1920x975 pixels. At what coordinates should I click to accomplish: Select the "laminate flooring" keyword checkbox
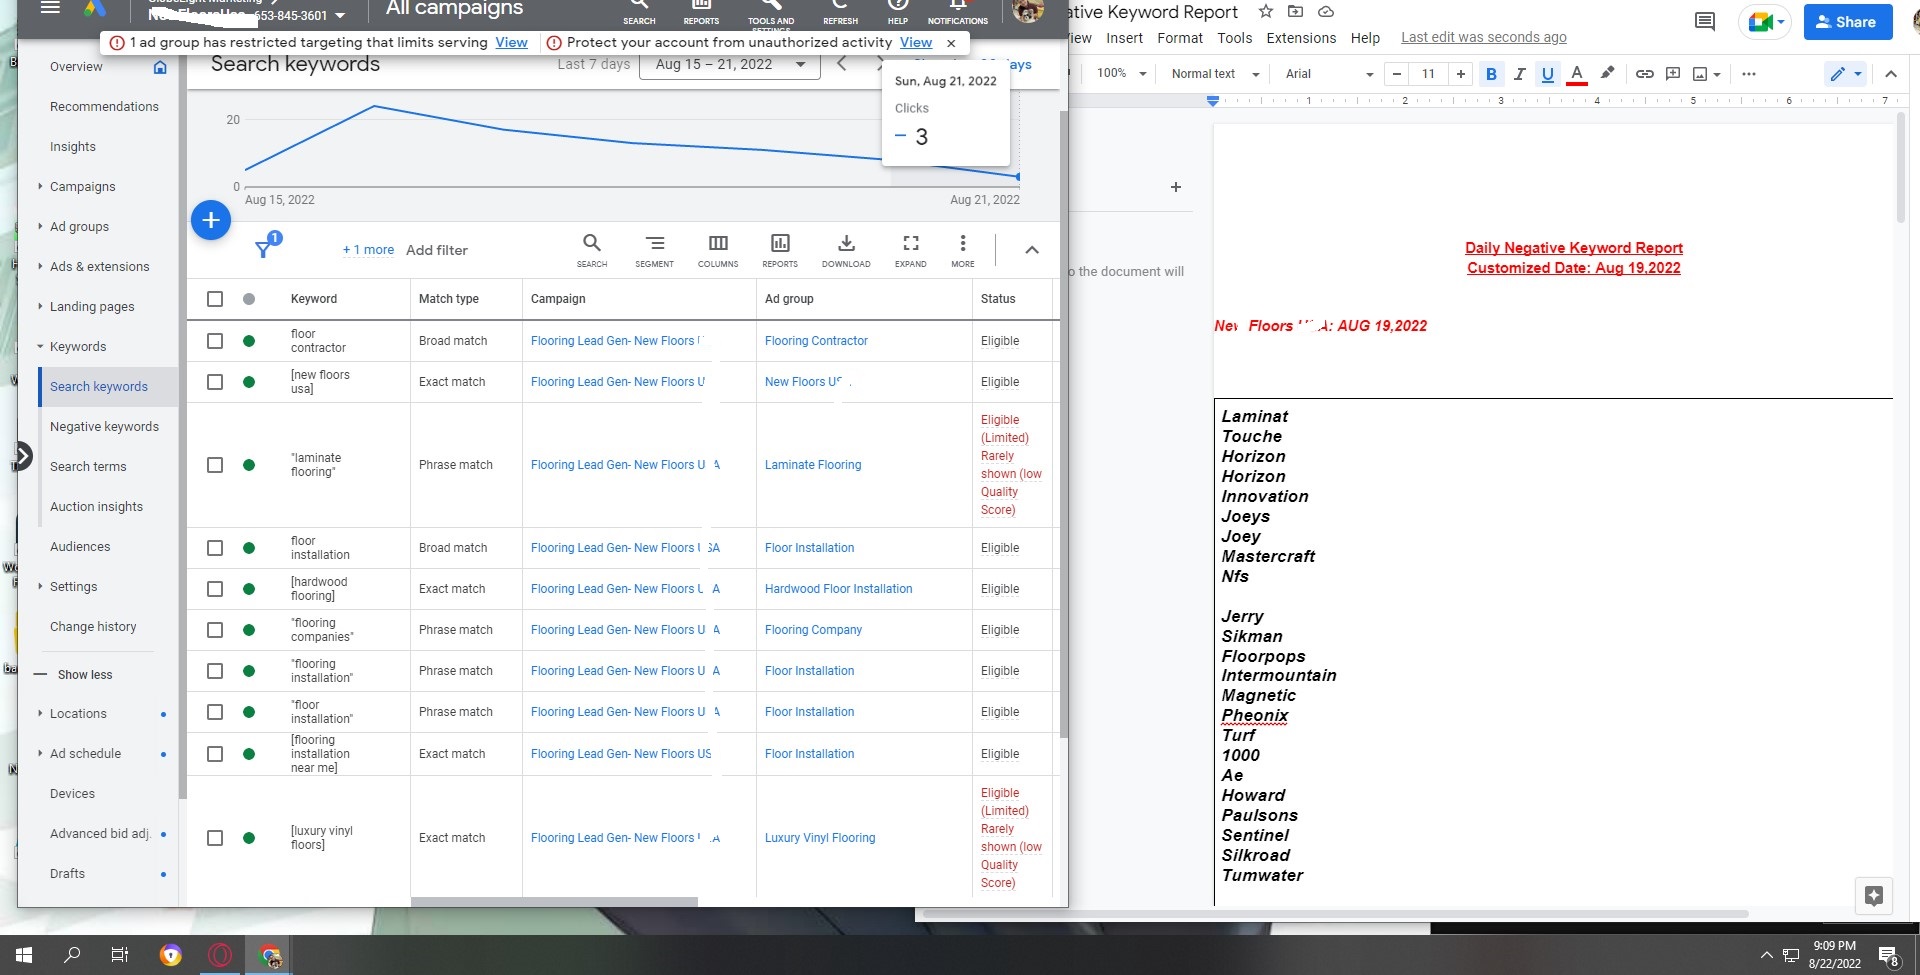pos(215,465)
